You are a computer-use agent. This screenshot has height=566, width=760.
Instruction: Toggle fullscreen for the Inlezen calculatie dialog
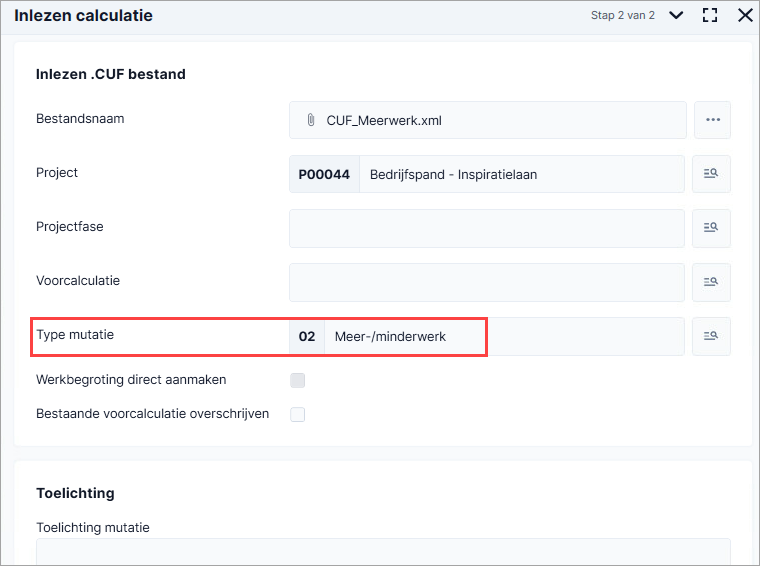(710, 15)
